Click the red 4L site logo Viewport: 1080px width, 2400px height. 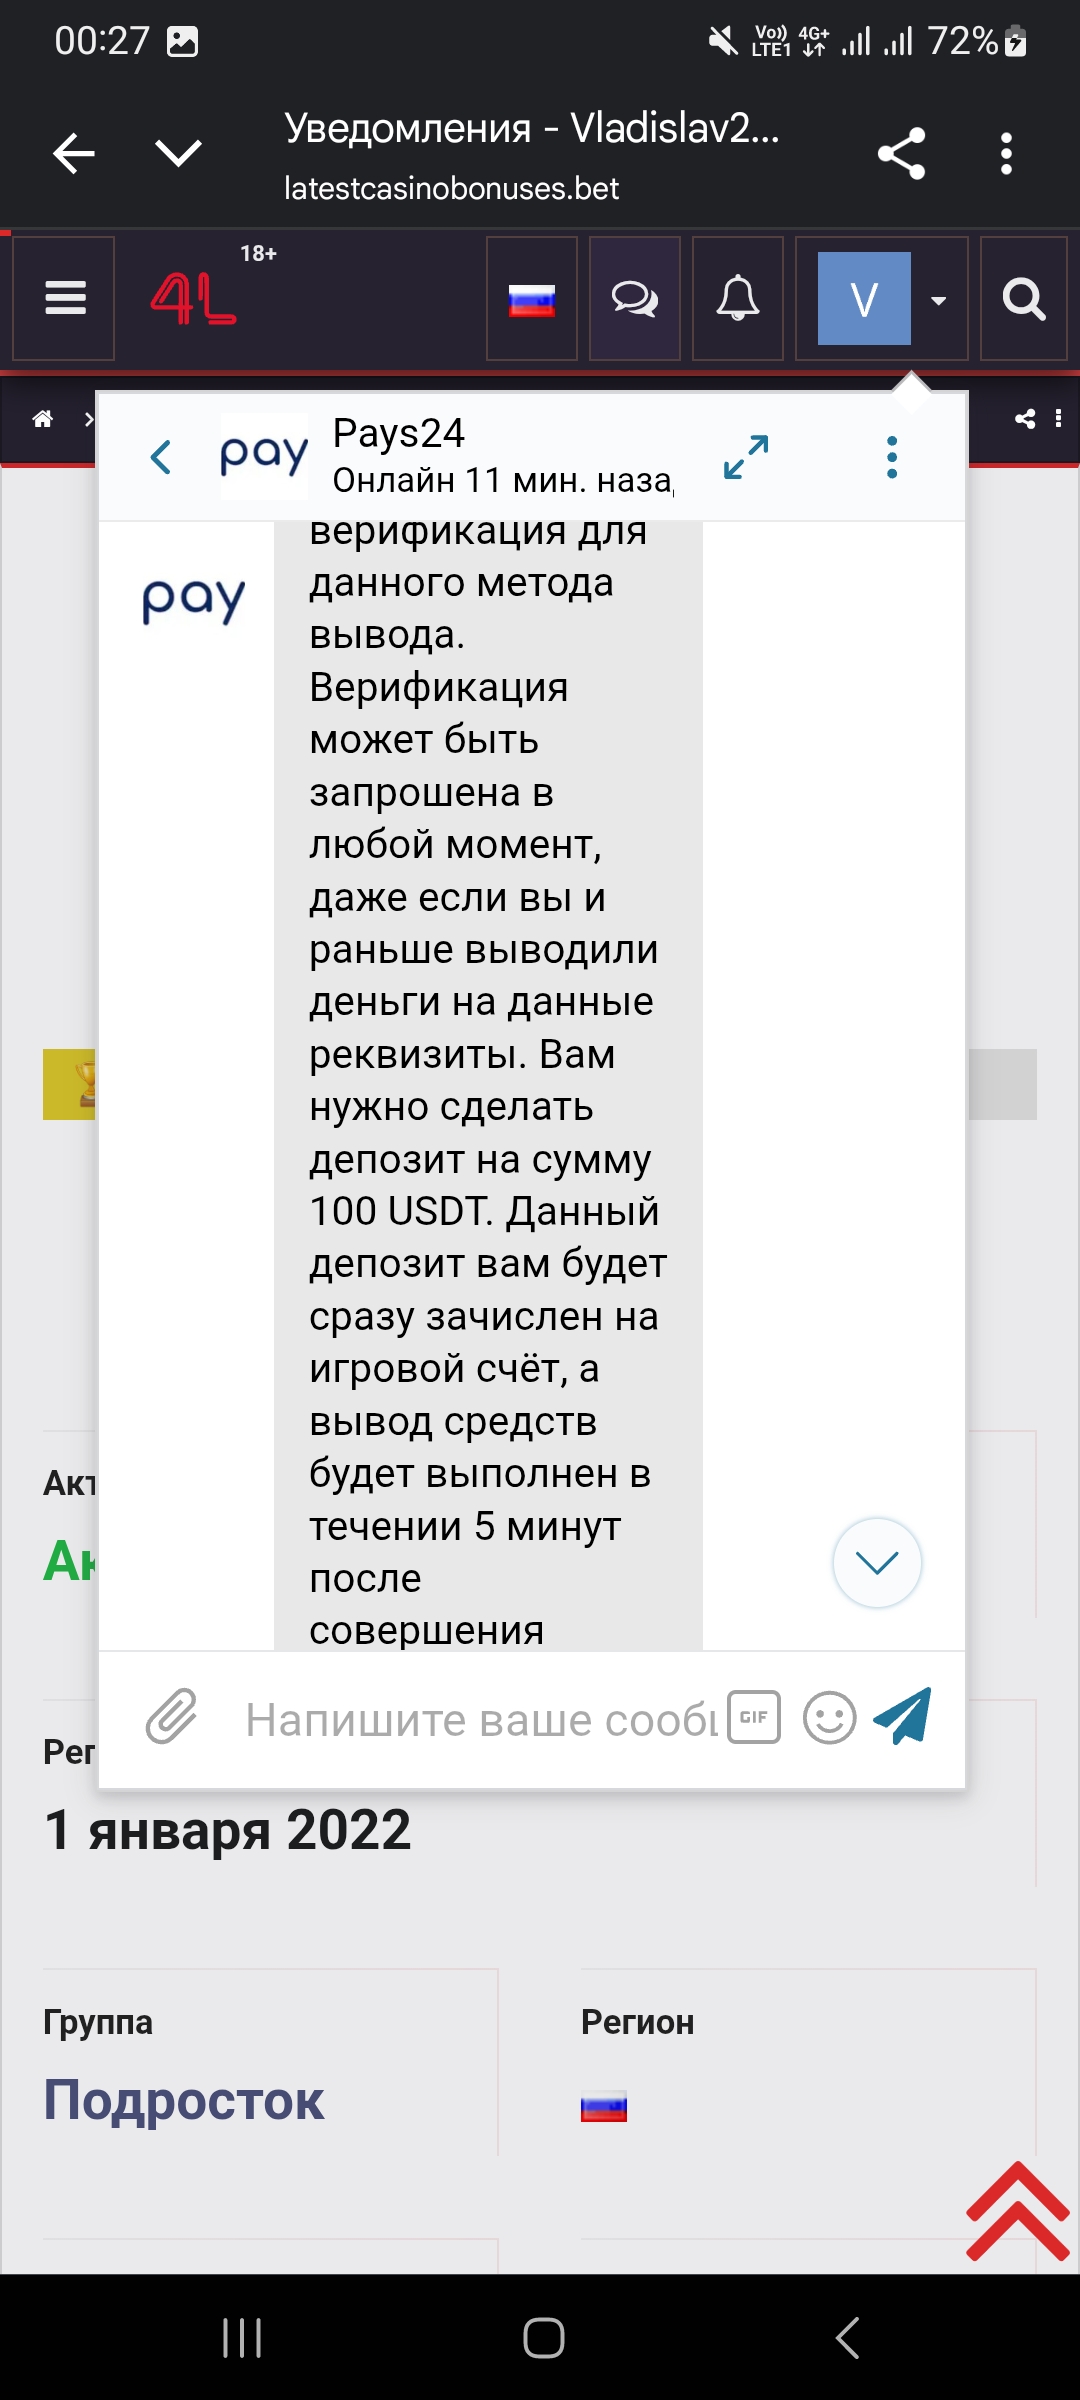pyautogui.click(x=194, y=300)
